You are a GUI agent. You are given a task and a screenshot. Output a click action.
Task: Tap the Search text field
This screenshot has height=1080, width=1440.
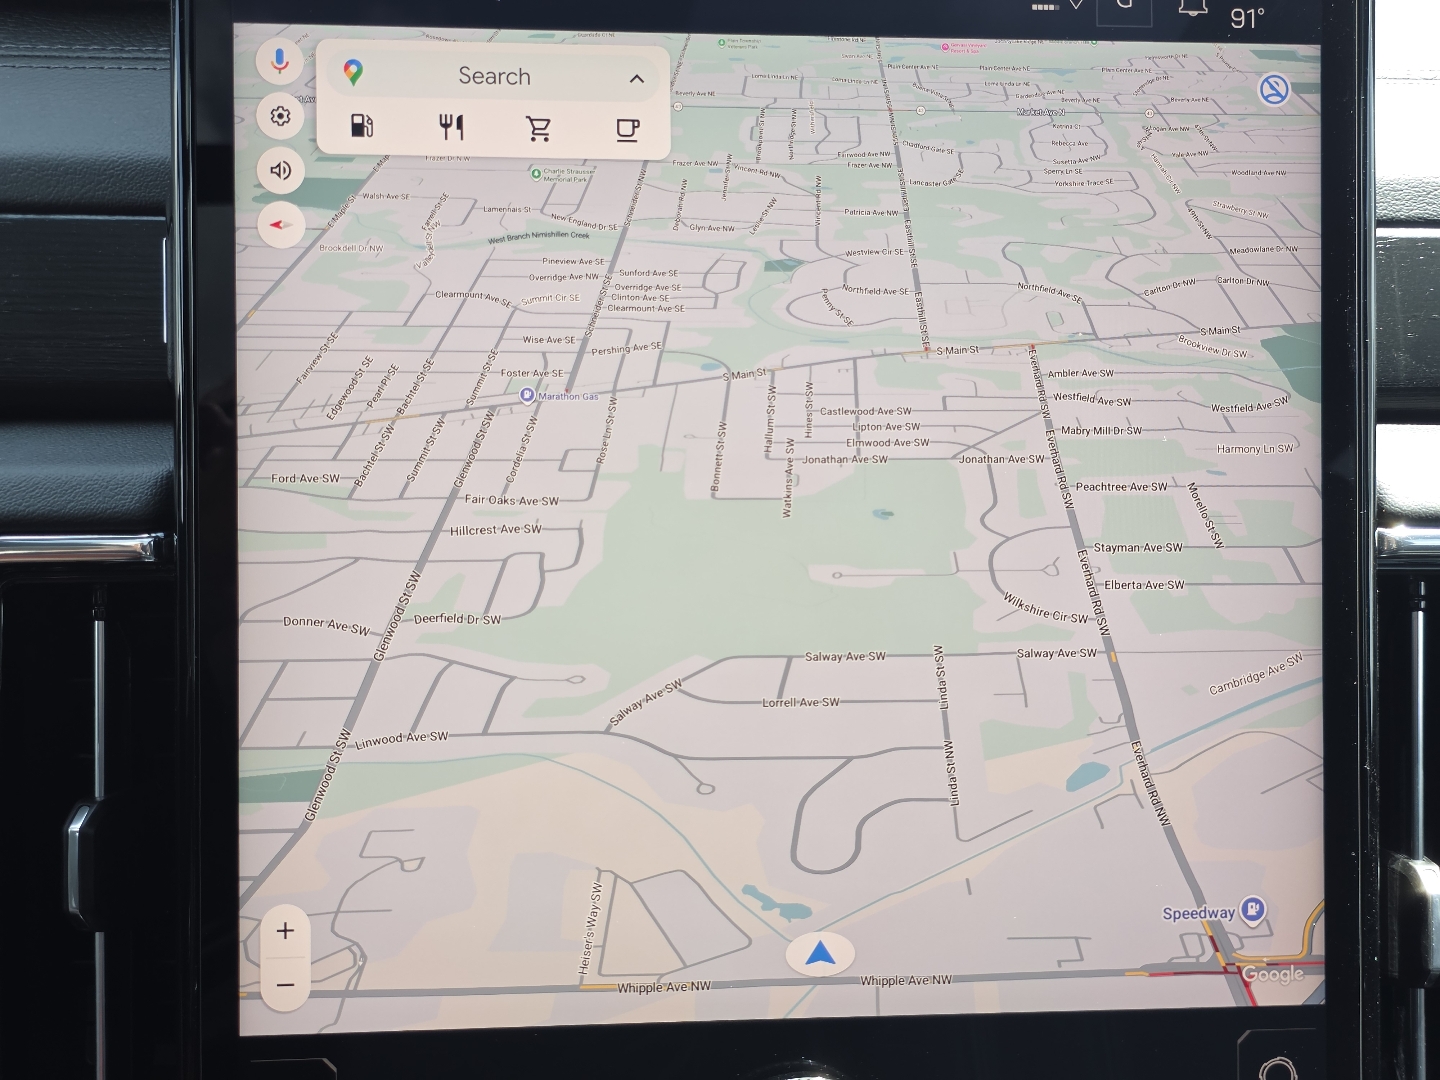click(x=493, y=75)
